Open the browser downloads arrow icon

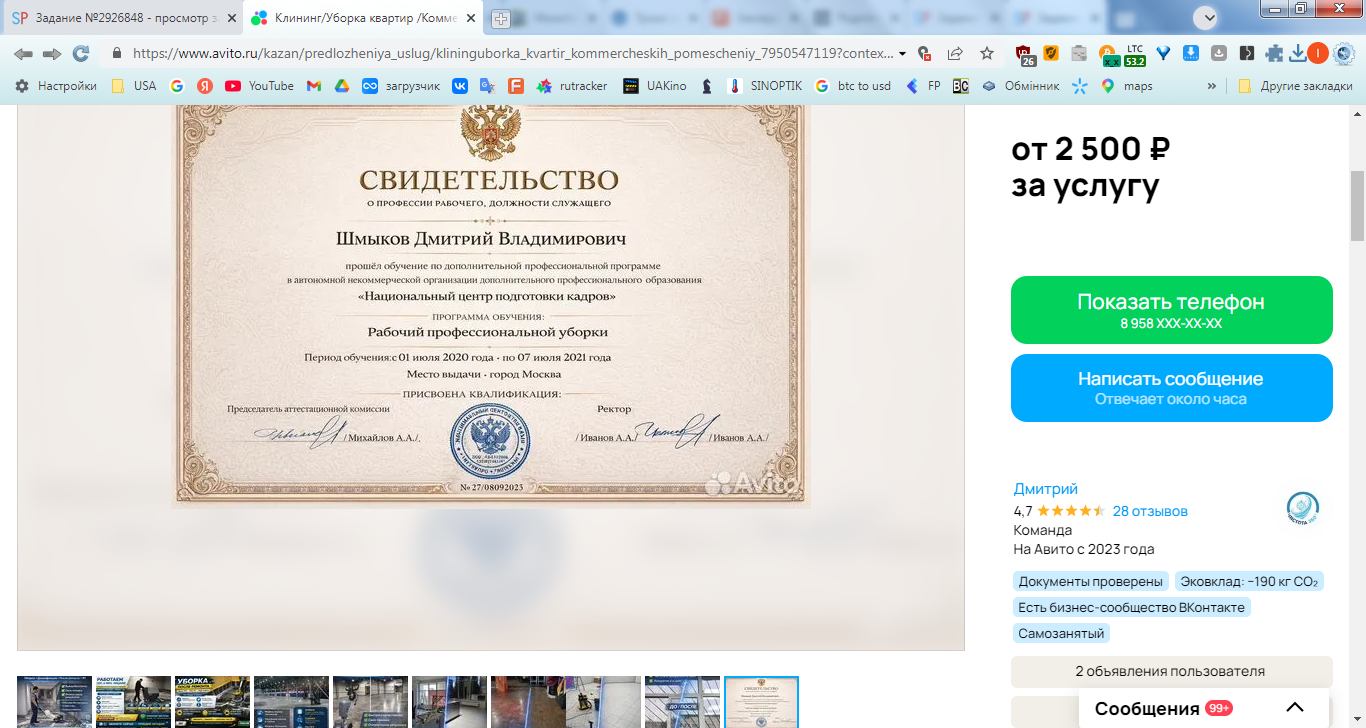(1297, 53)
